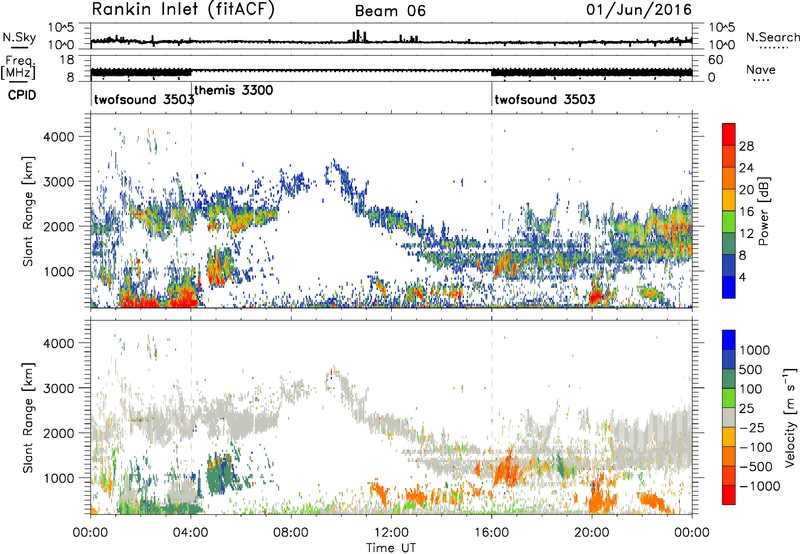The height and width of the screenshot is (554, 800).
Task: Click the '04:00' time axis label
Action: tap(191, 533)
